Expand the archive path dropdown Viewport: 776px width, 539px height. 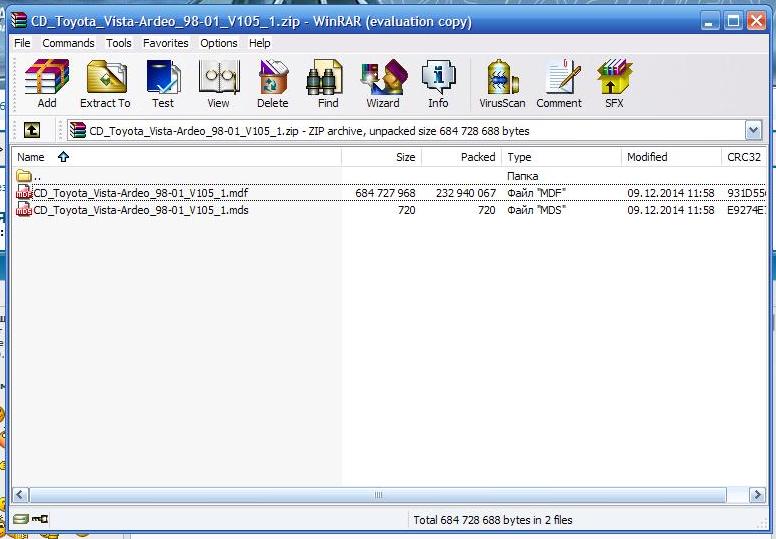tap(753, 130)
